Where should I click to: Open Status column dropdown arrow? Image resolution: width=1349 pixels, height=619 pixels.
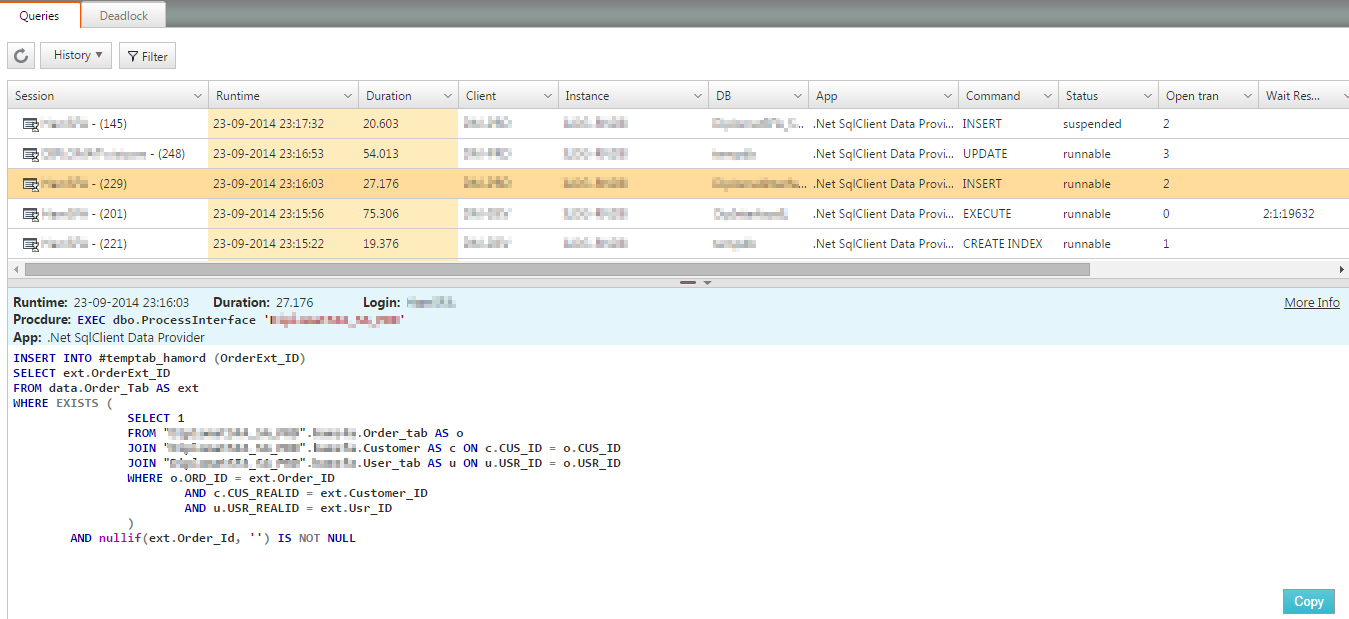(1148, 96)
